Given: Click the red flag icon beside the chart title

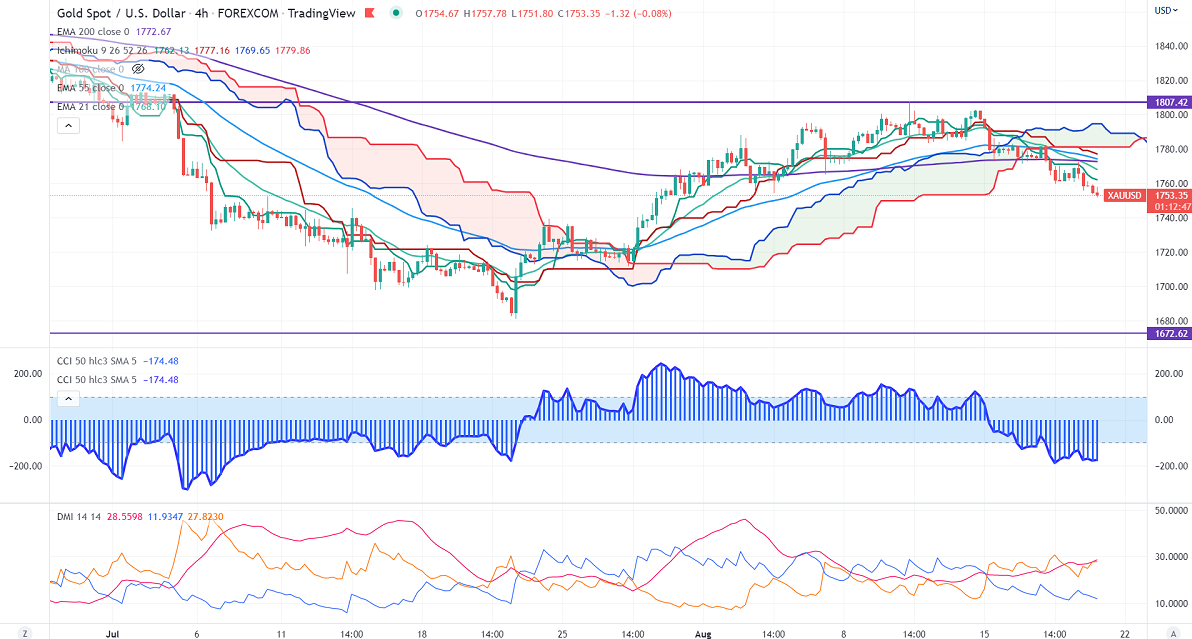Looking at the screenshot, I should [370, 13].
